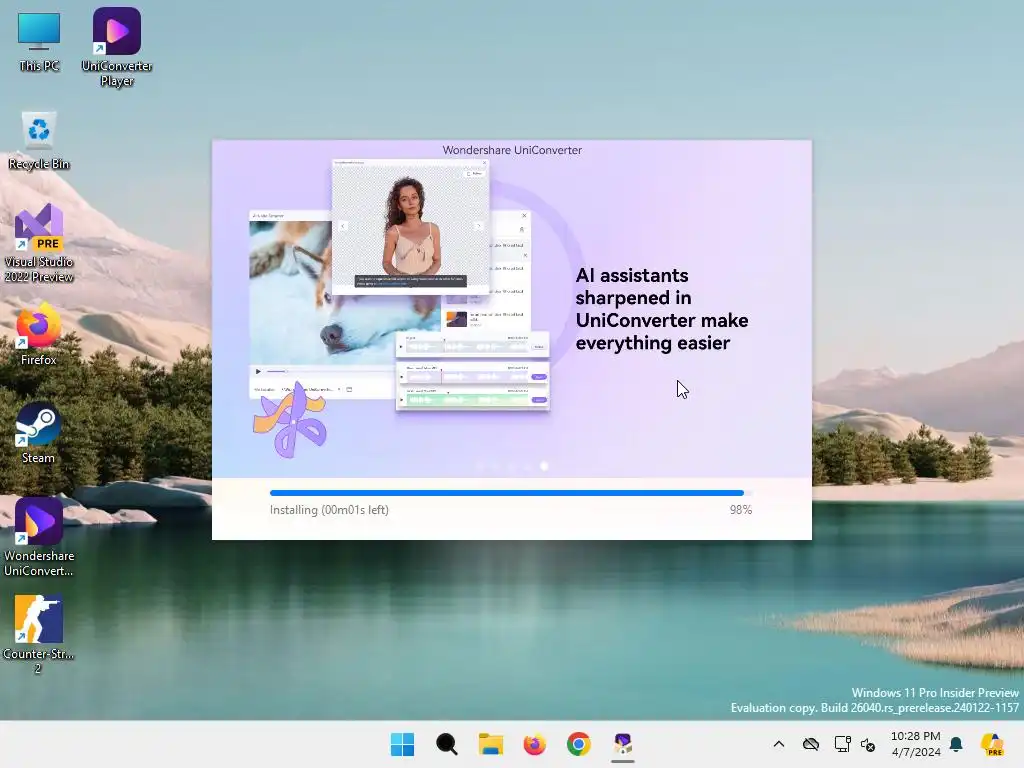Viewport: 1024px width, 768px height.
Task: Click the 'Installing (00m01s left)' status text
Action: 329,510
